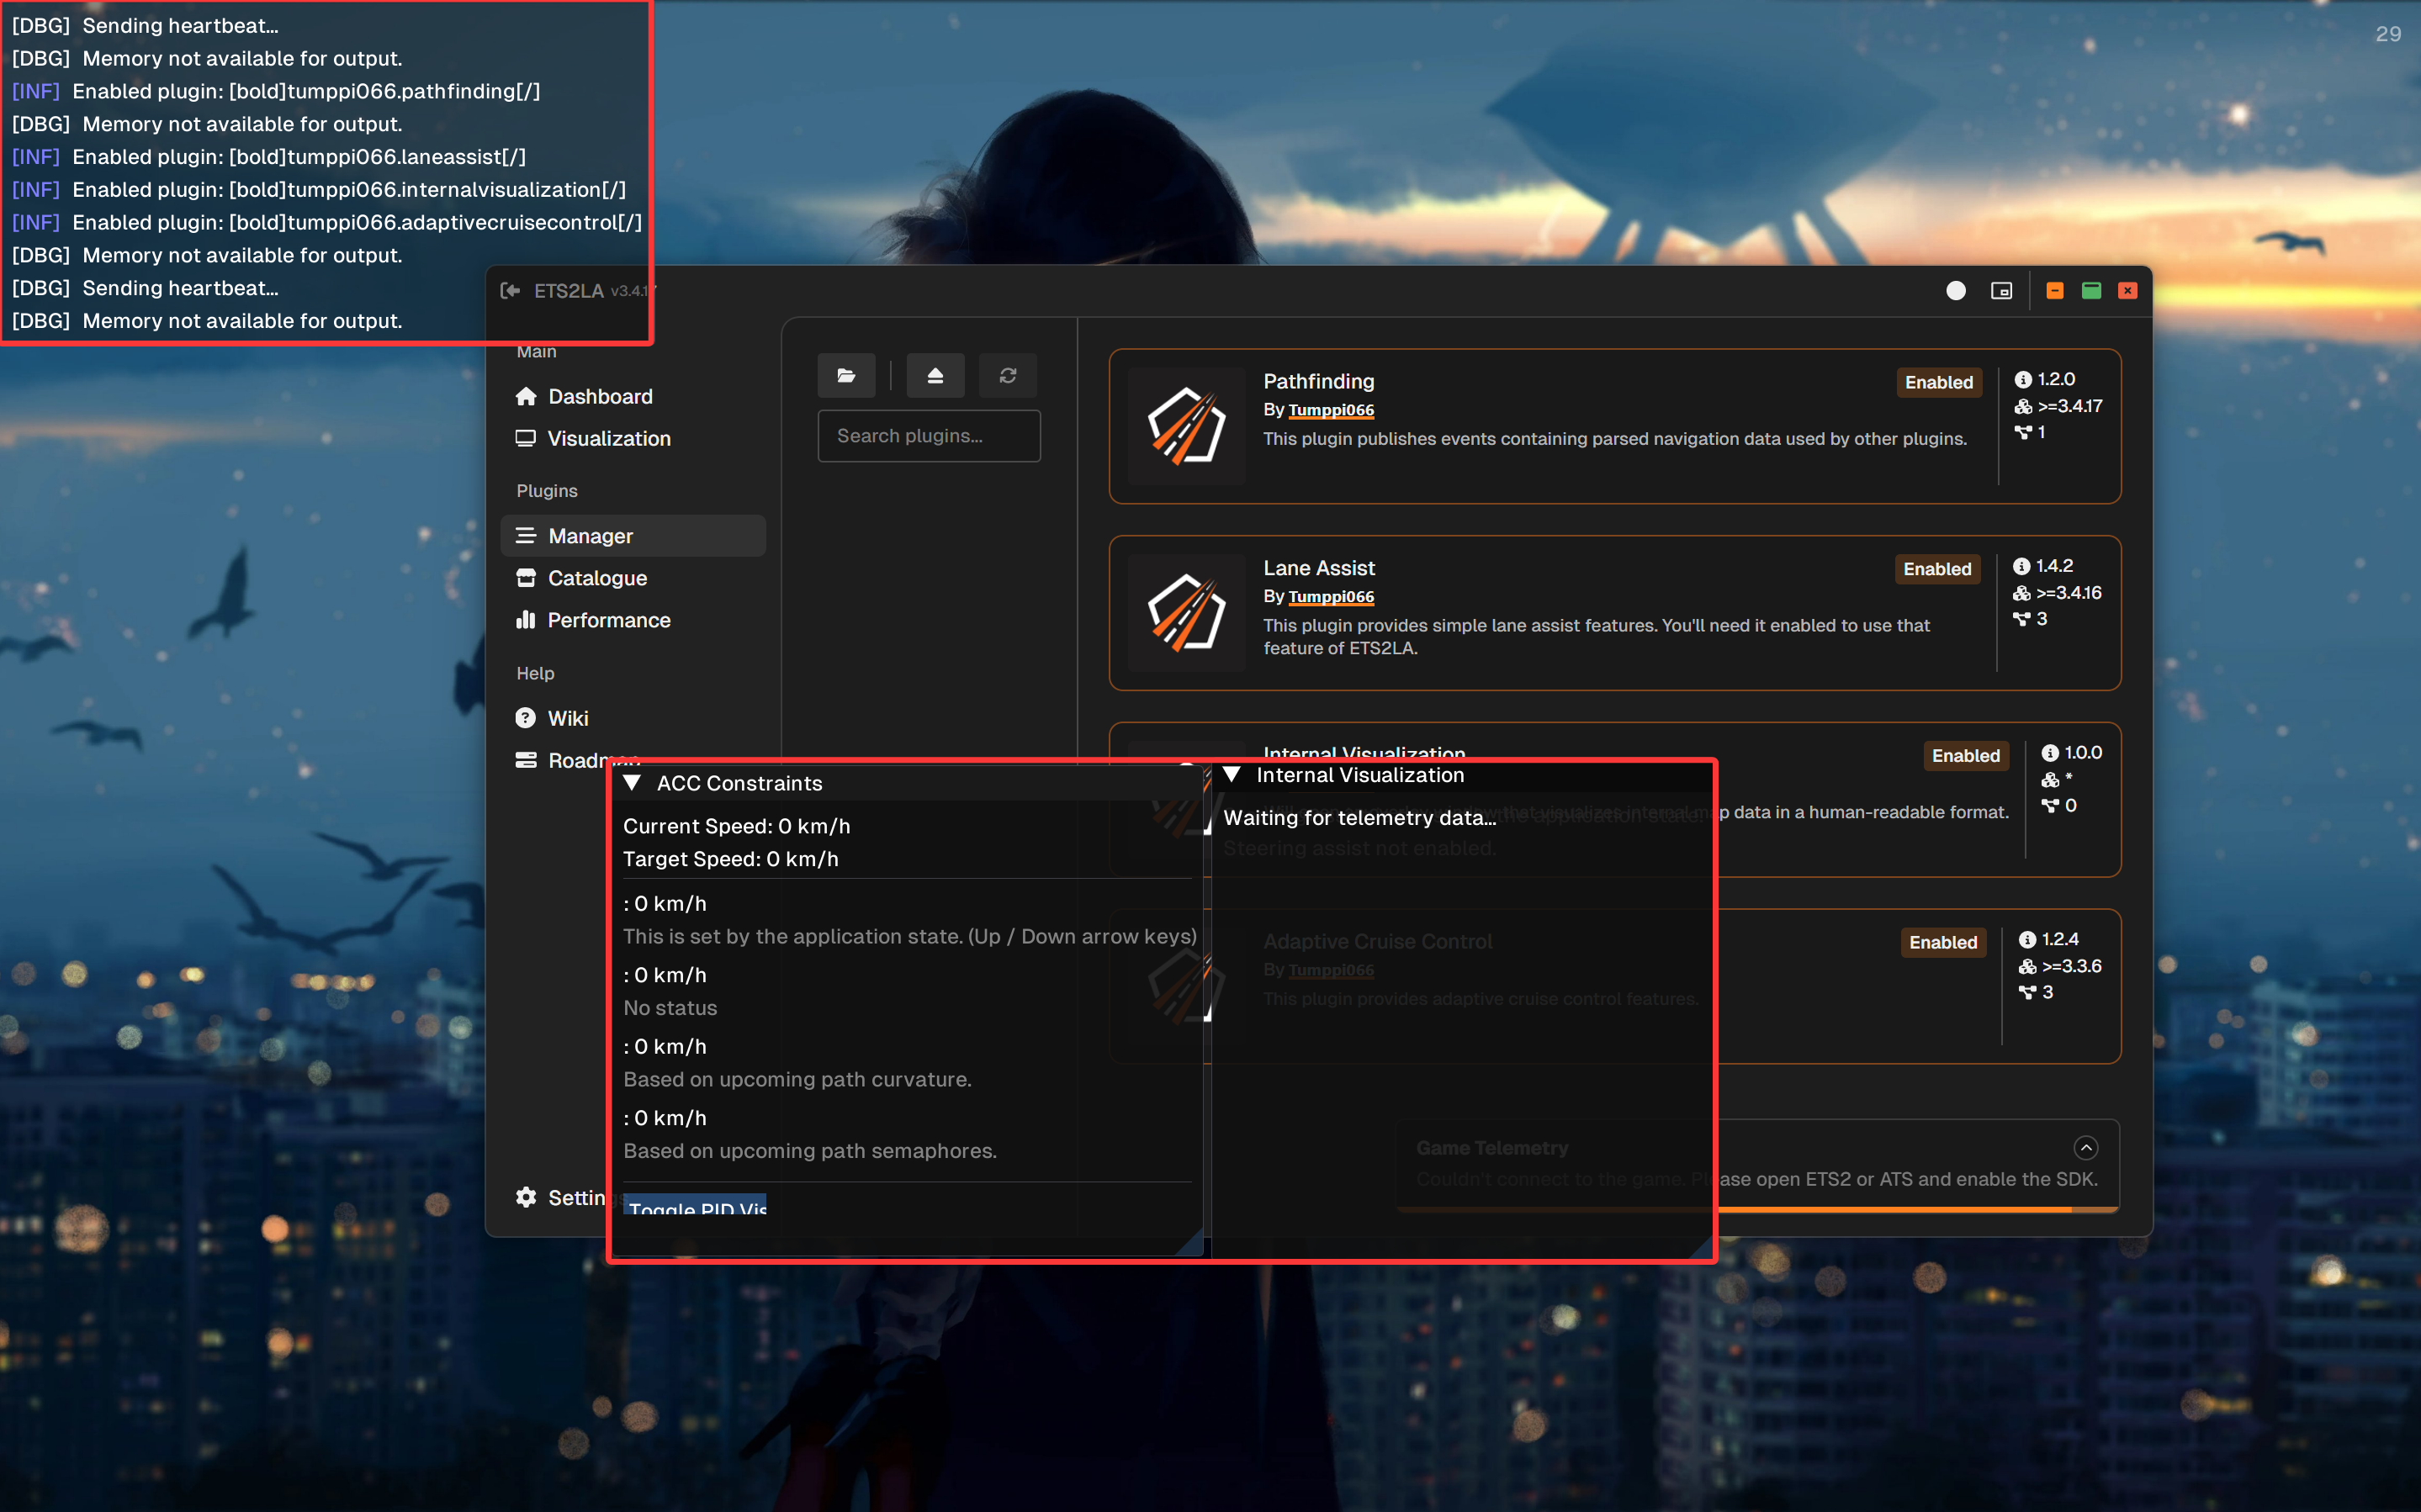This screenshot has height=1512, width=2421.
Task: Click the Help section heading in the sidebar
Action: tap(535, 673)
